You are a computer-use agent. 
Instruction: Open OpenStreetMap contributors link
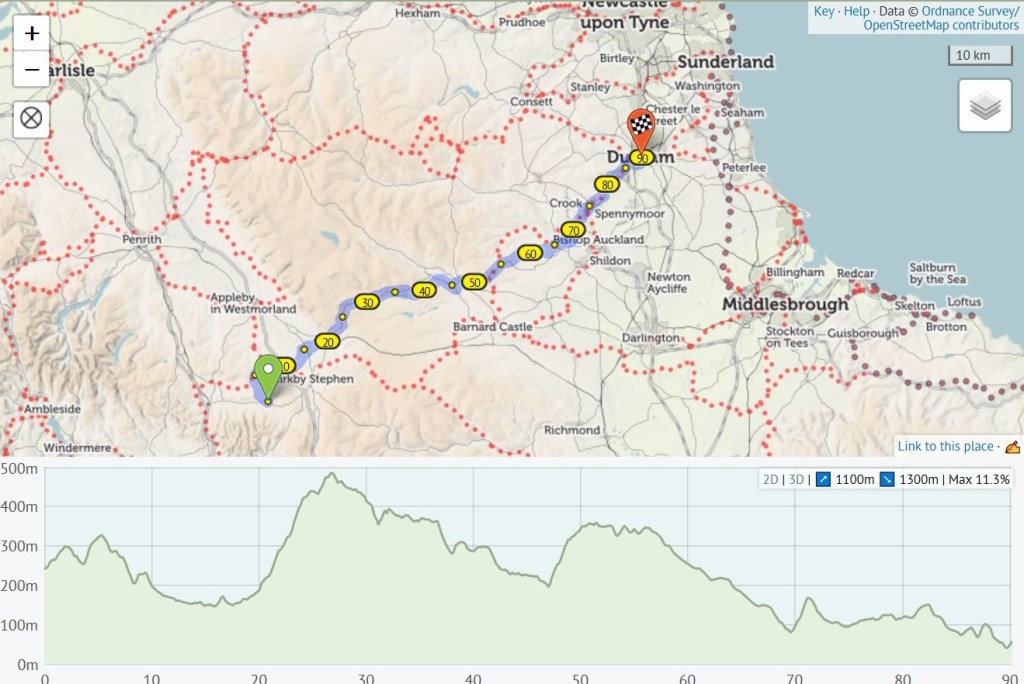pos(941,26)
